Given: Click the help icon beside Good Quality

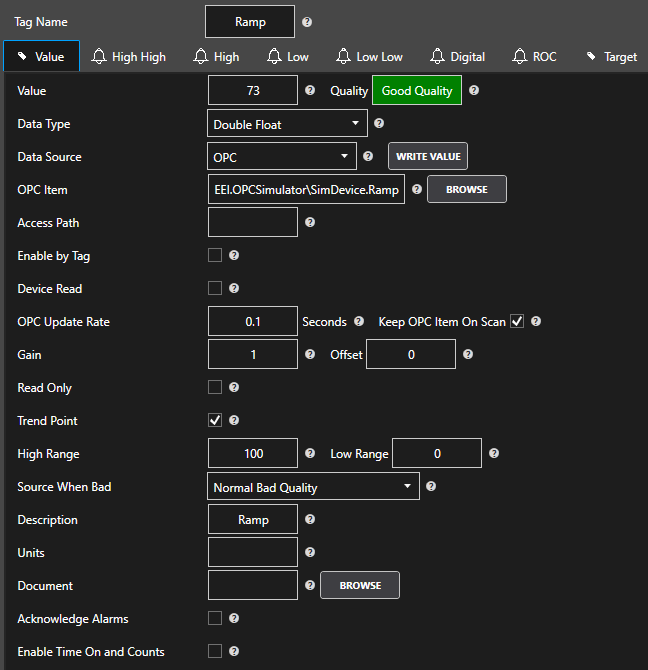Looking at the screenshot, I should pos(474,90).
